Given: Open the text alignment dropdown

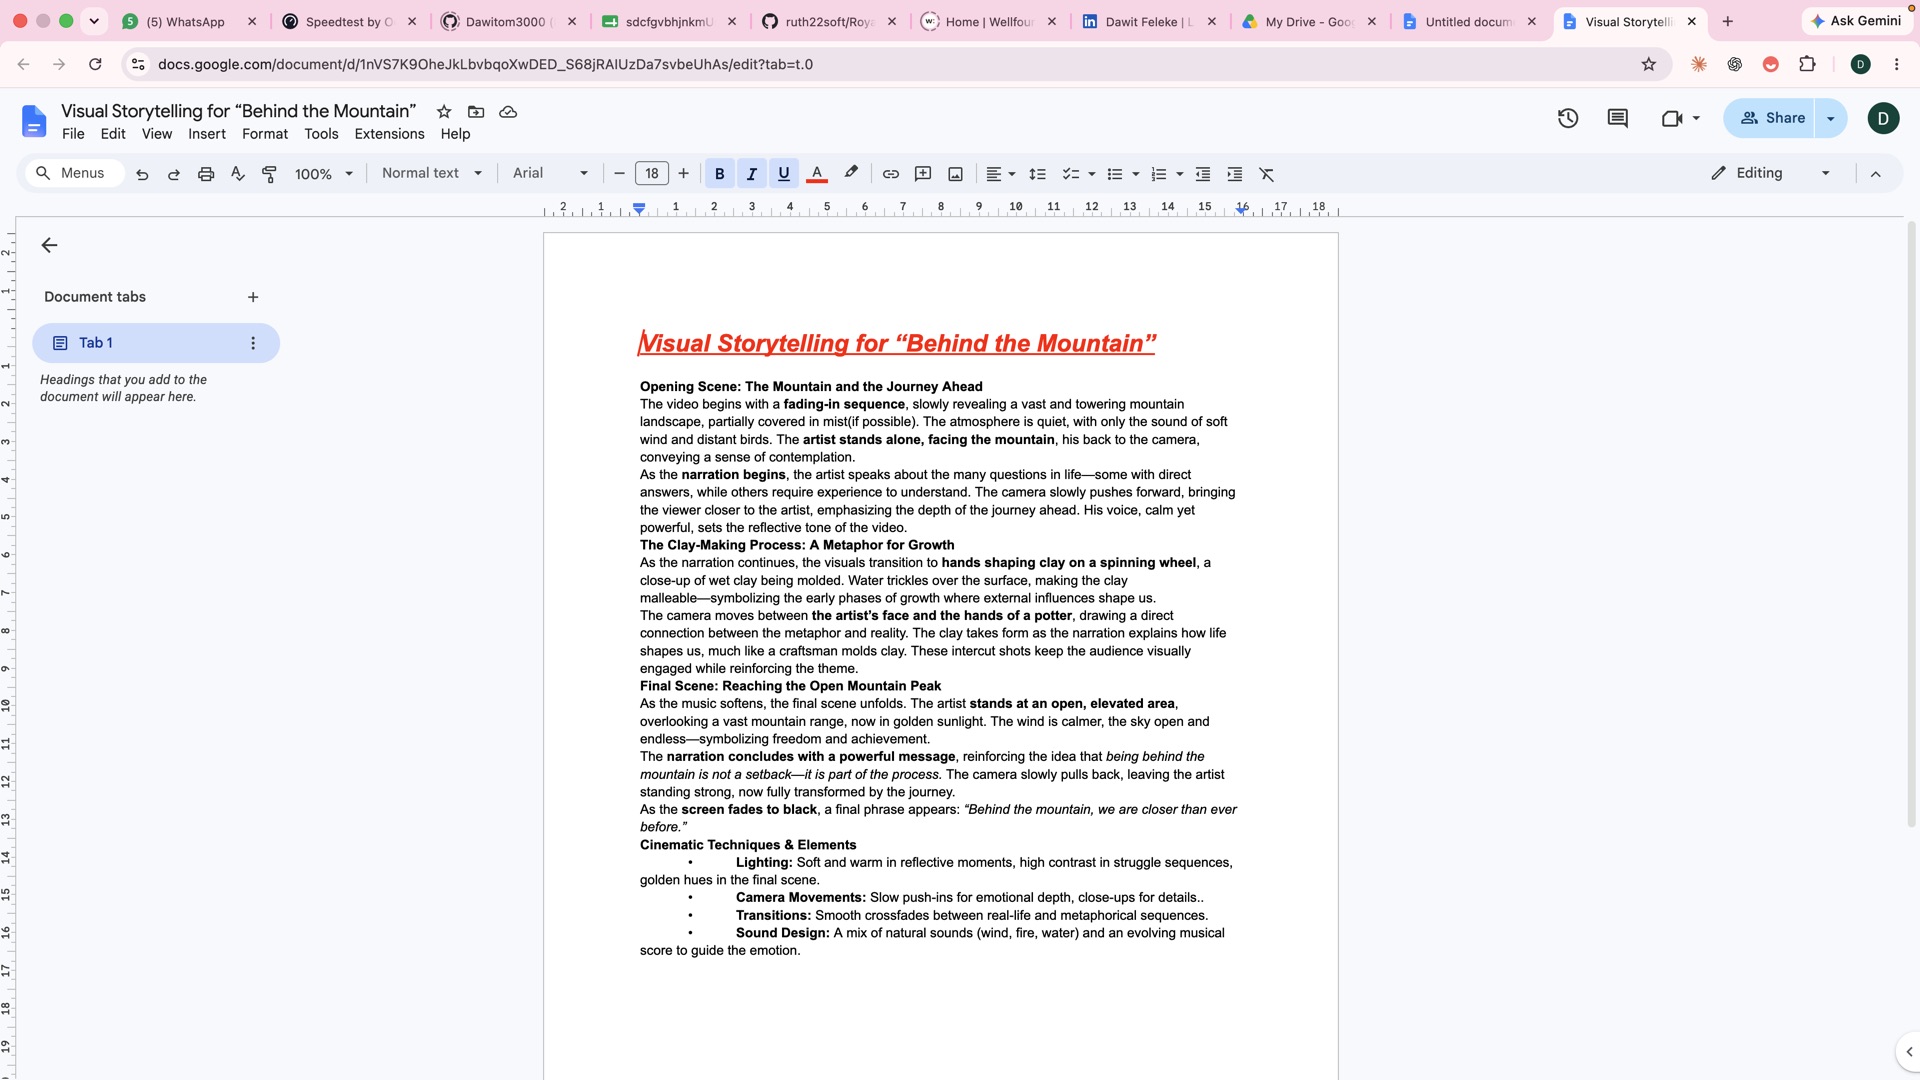Looking at the screenshot, I should coord(1001,174).
